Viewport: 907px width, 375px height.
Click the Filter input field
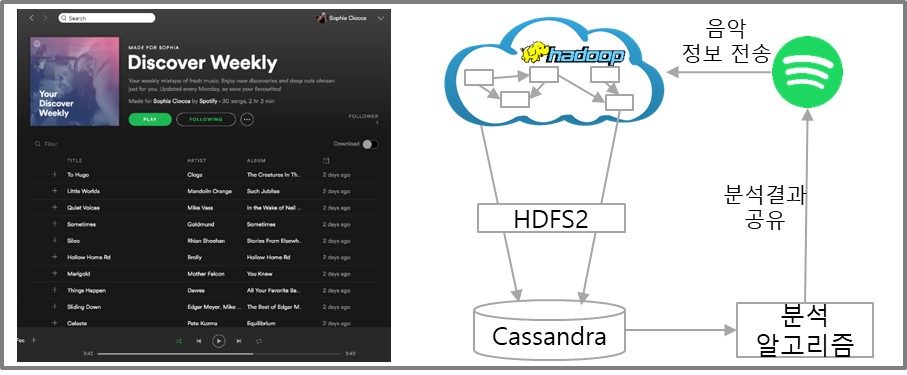tap(51, 144)
